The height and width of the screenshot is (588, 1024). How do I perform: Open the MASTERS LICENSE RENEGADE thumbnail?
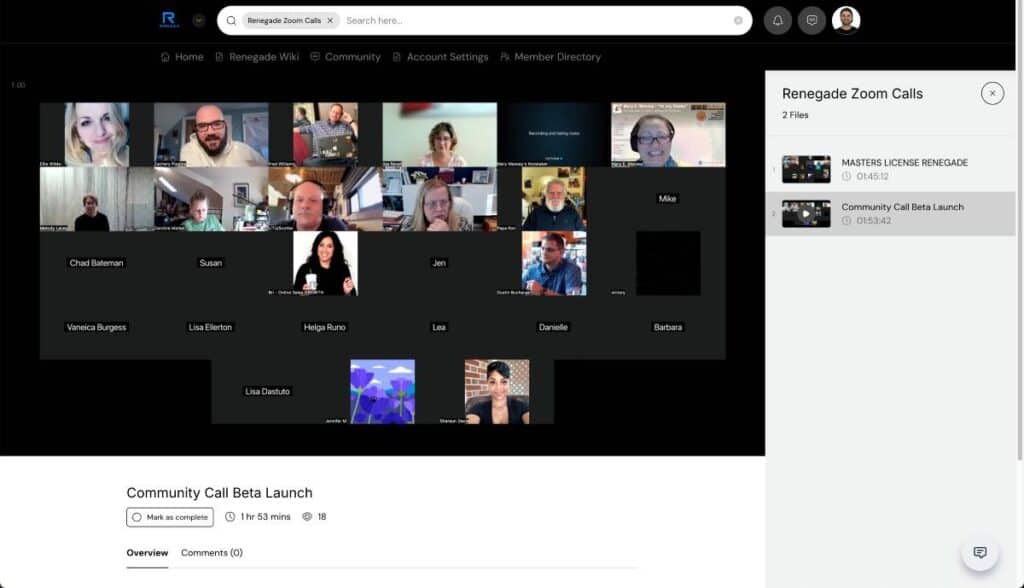click(807, 169)
